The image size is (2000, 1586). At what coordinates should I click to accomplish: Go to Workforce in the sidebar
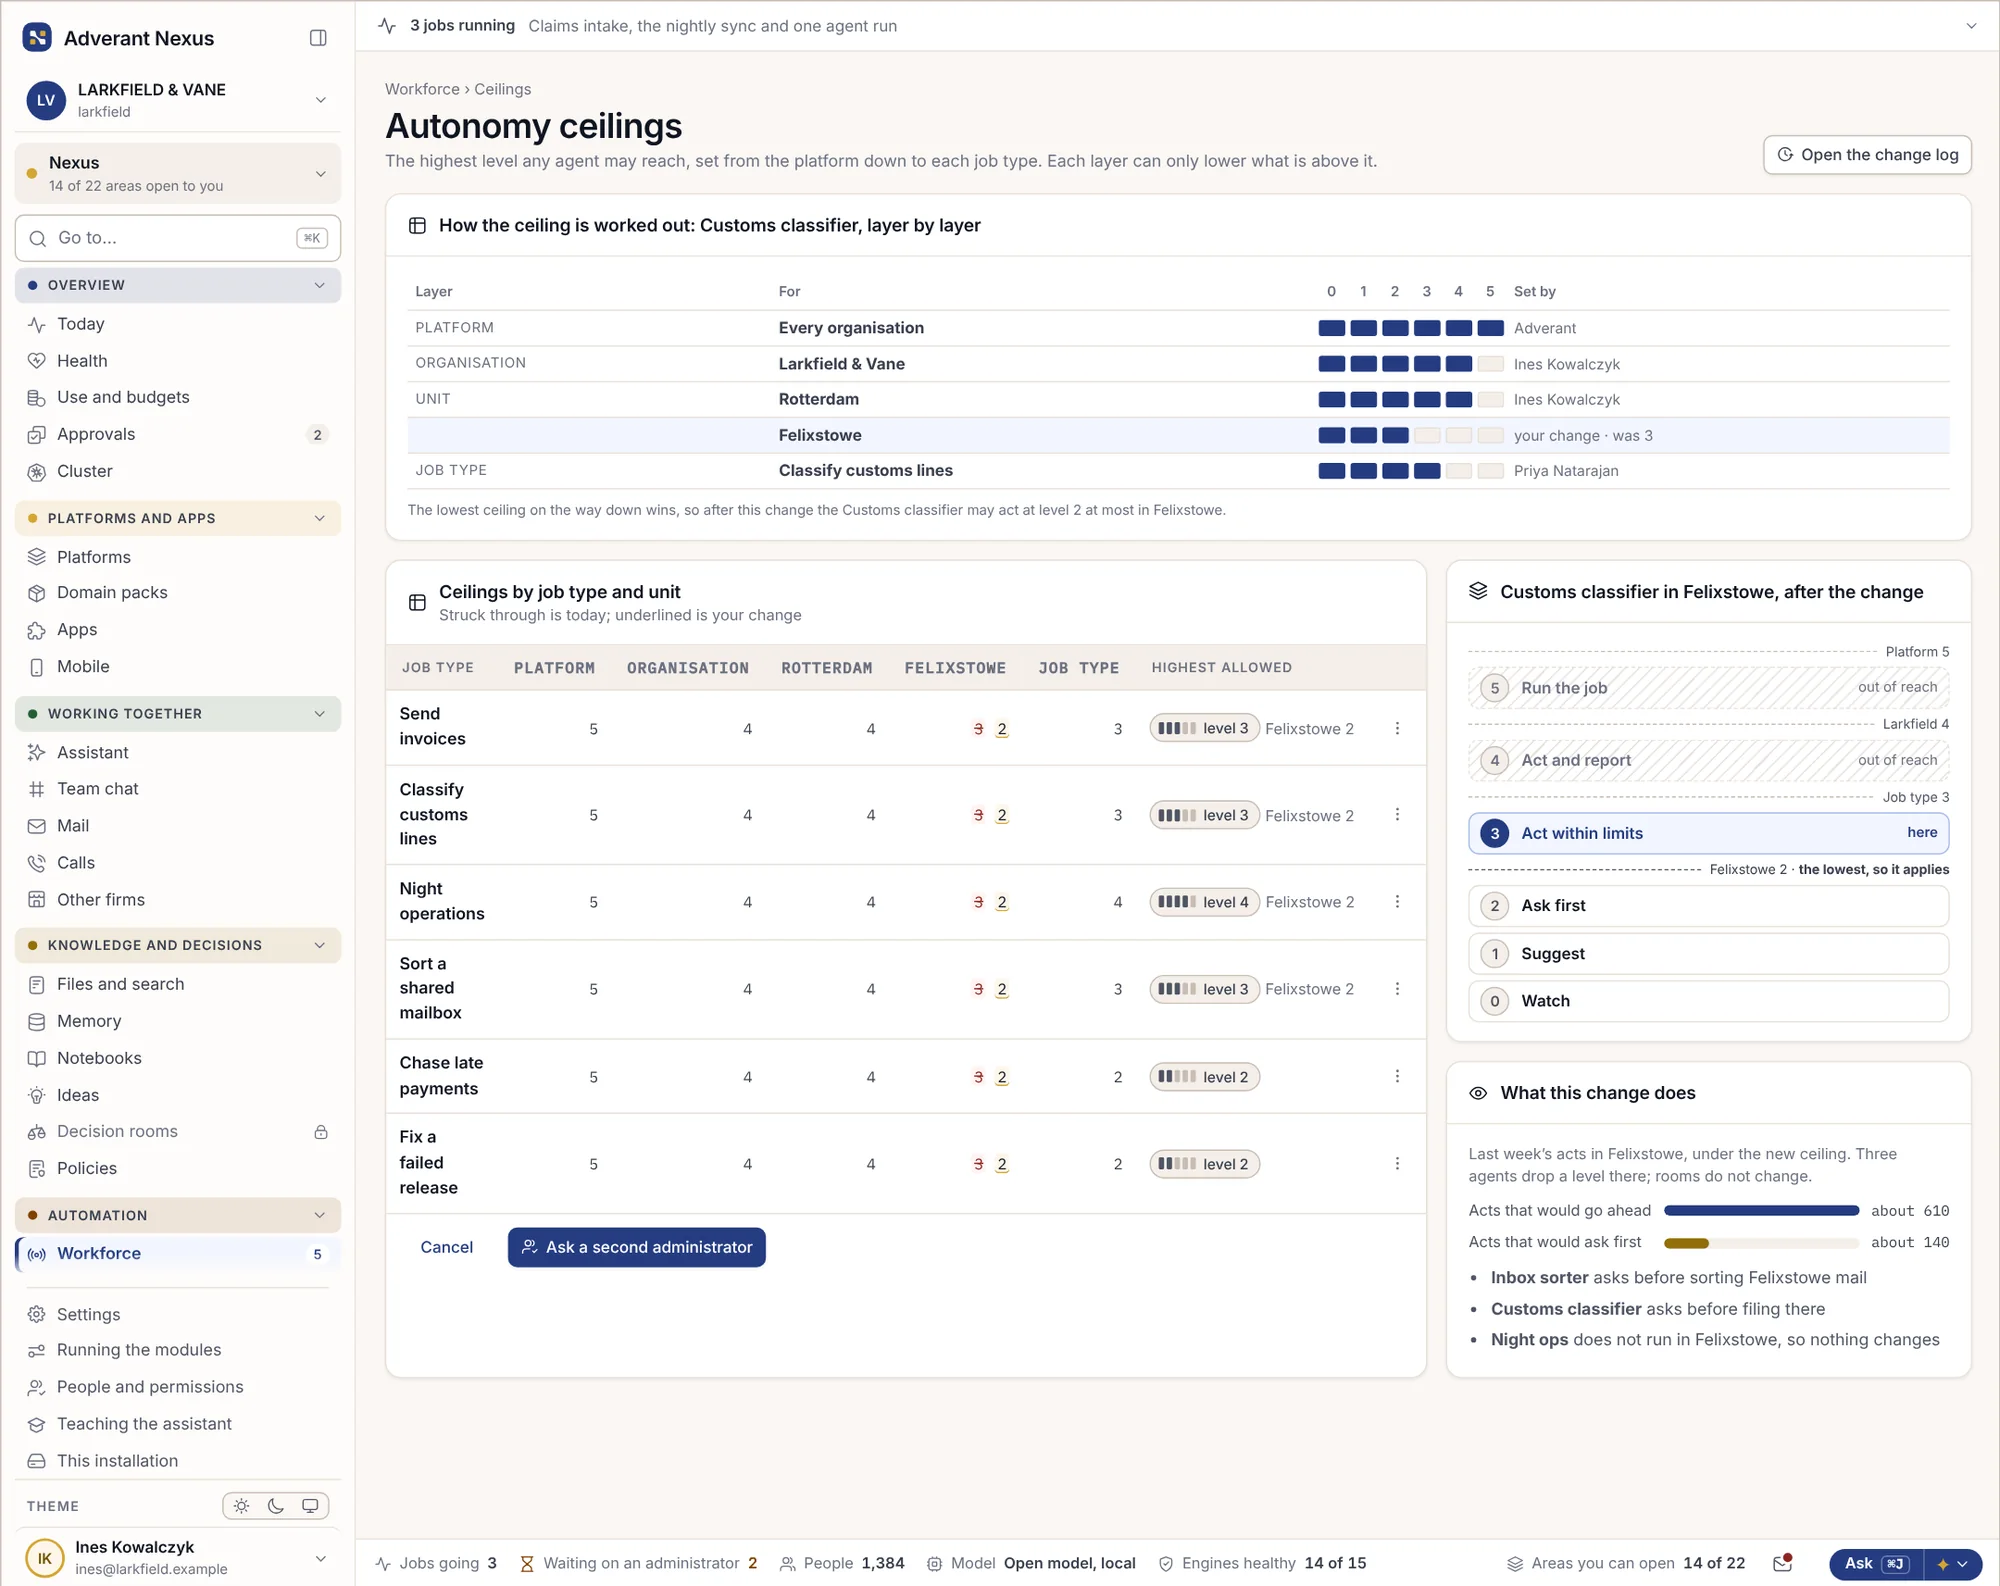[178, 1254]
